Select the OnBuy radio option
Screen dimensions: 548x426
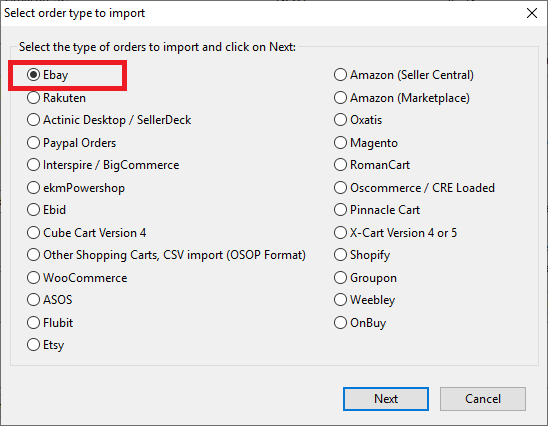tap(360, 323)
